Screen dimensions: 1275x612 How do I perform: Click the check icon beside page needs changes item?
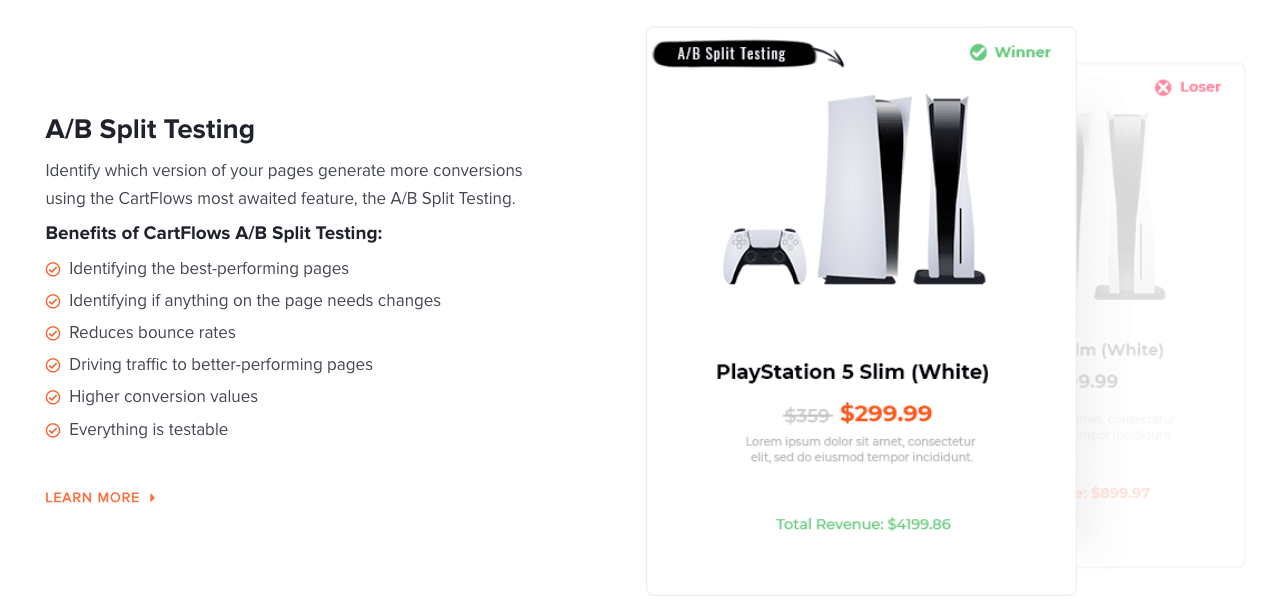53,301
